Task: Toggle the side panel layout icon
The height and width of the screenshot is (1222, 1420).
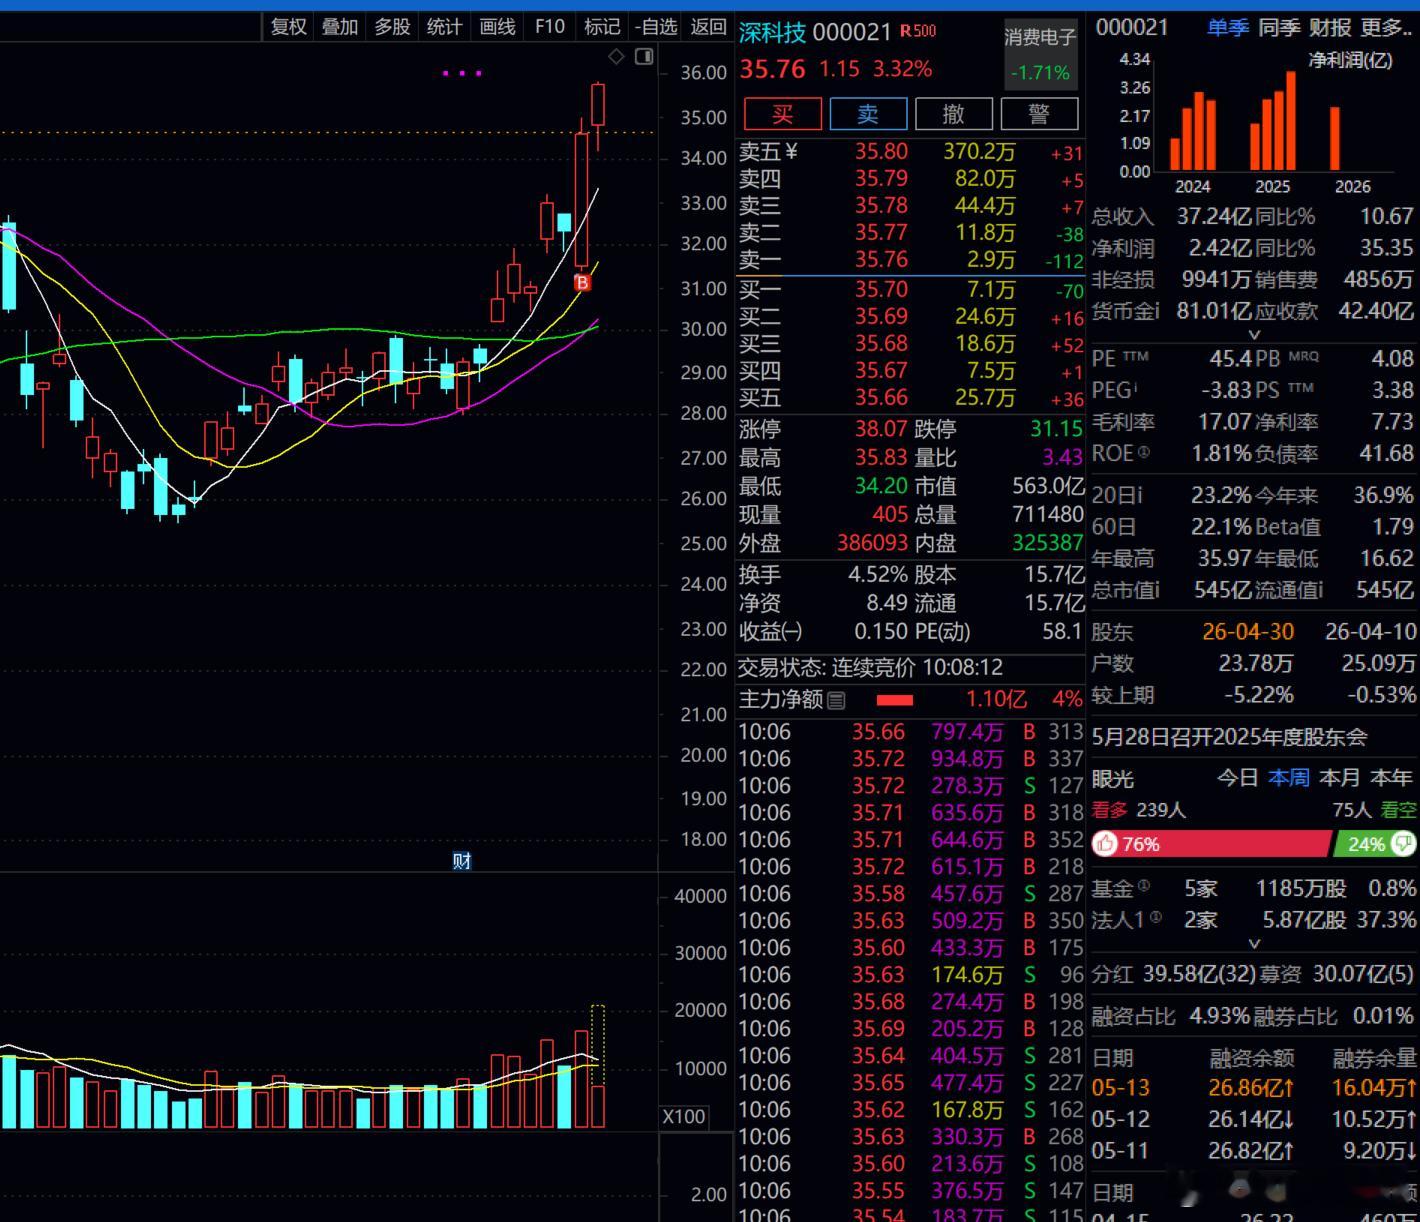Action: 644,57
